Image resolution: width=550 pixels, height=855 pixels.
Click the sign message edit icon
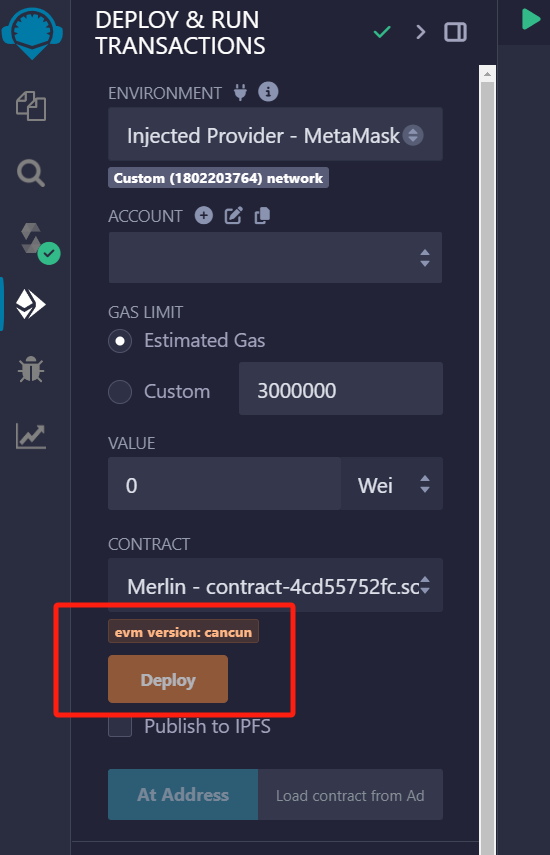click(x=233, y=215)
